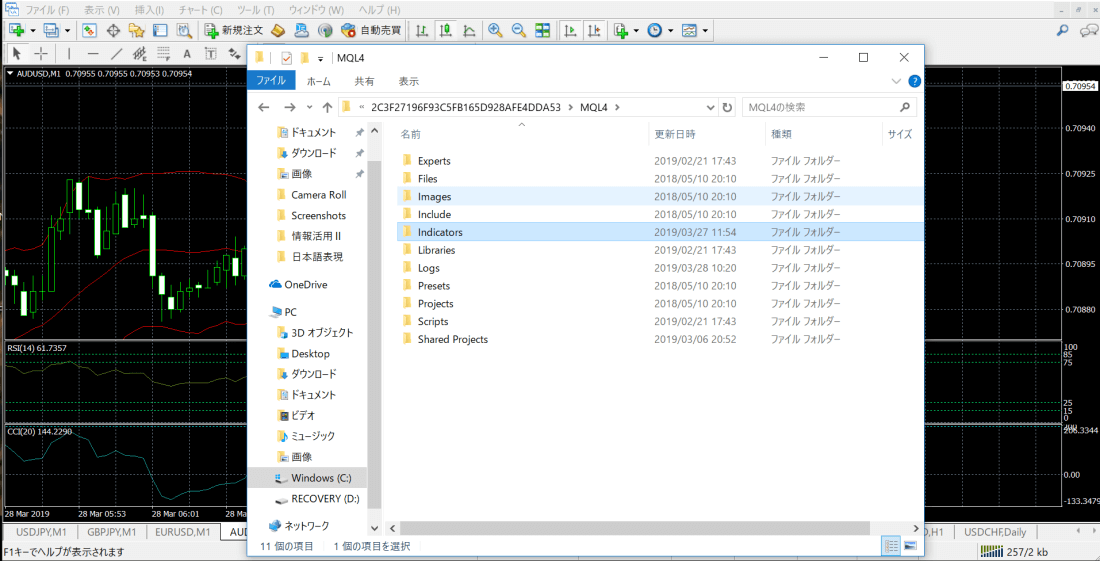
Task: Toggle chart shift button
Action: tap(594, 30)
